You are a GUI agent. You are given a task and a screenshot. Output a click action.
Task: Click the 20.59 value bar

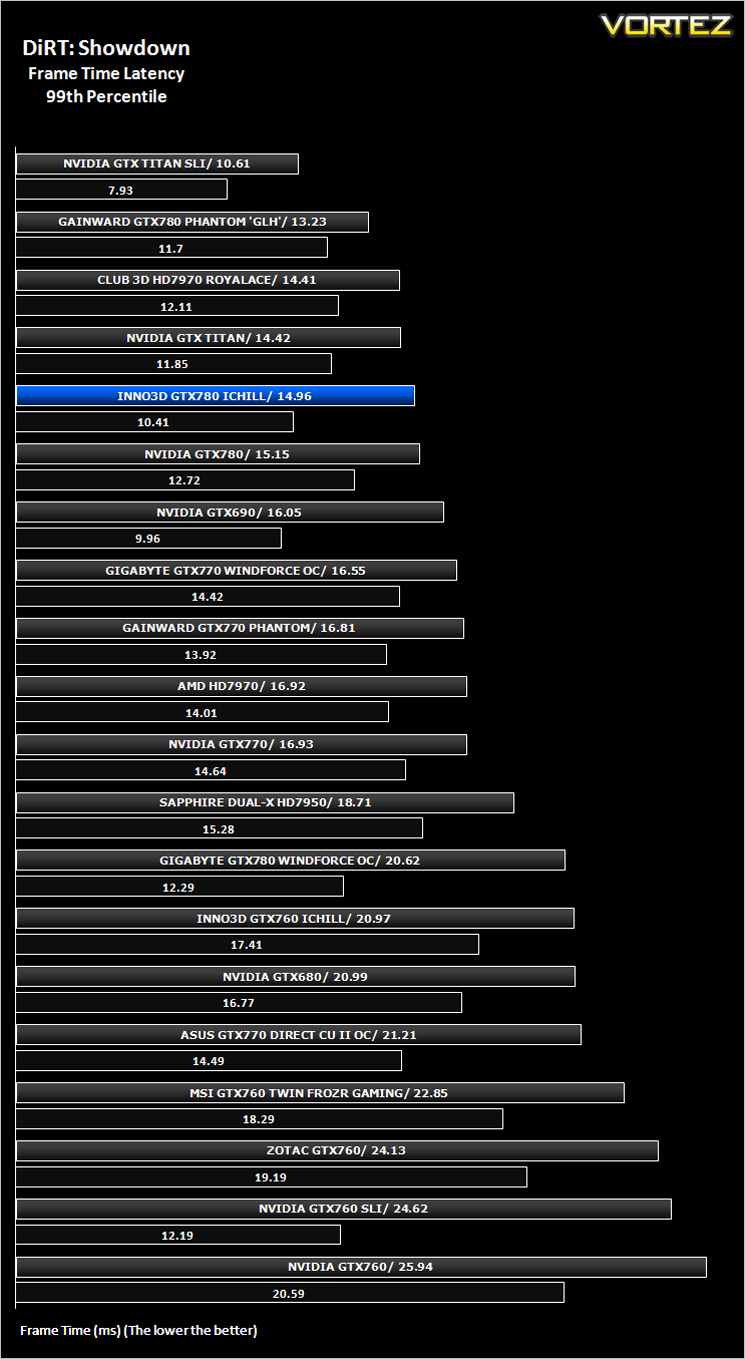[290, 1292]
